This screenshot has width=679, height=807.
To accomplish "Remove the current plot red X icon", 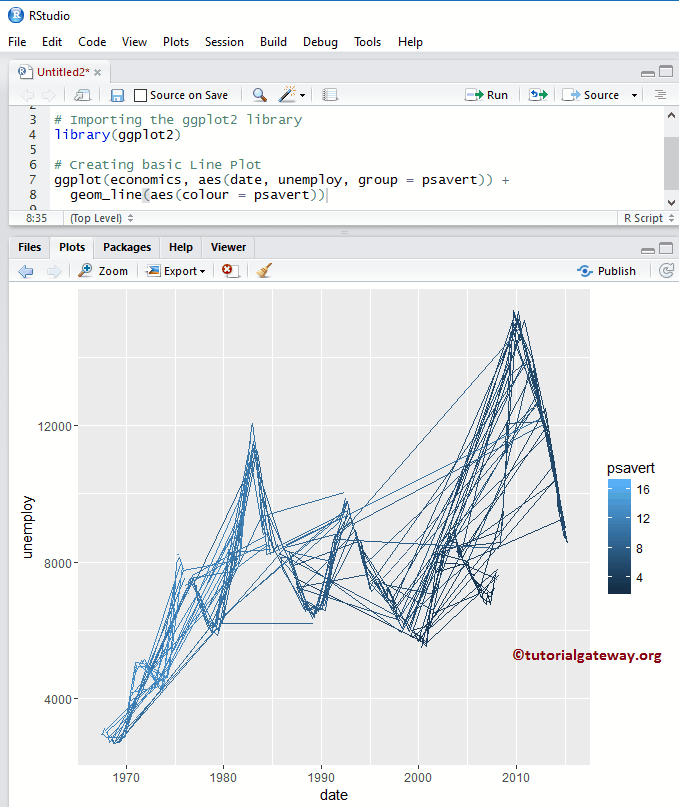I will (230, 271).
